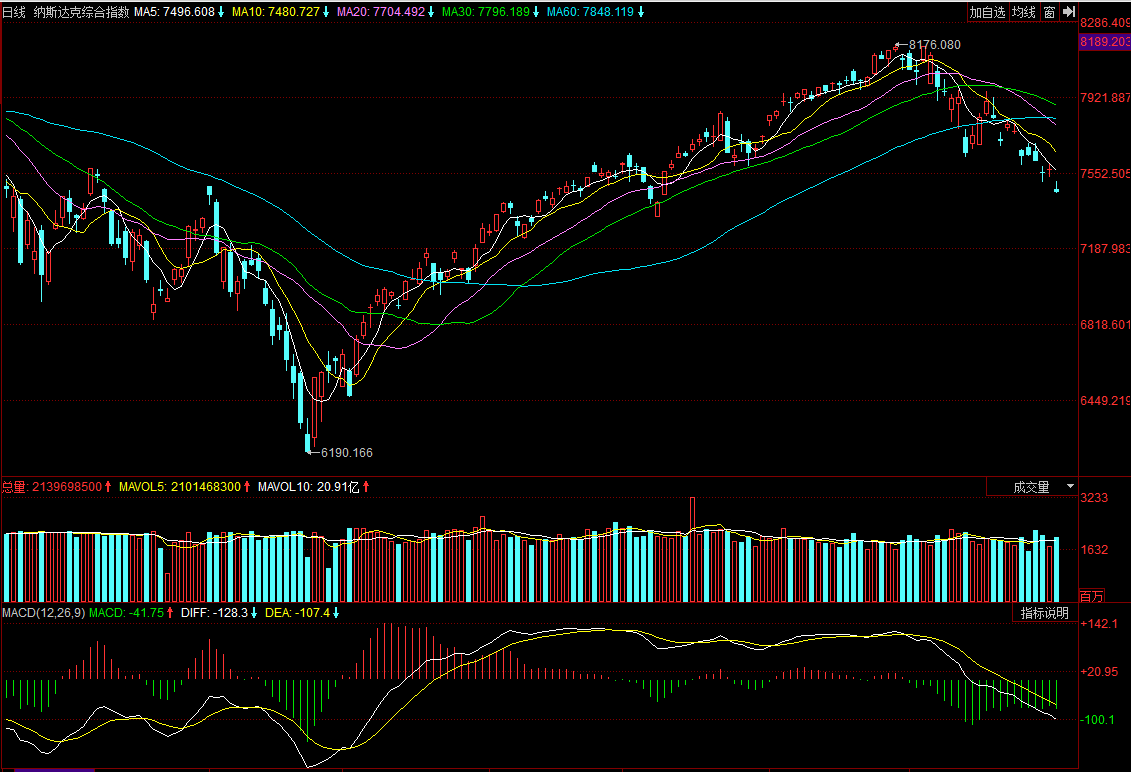Click the 指标说明 button

1045,613
